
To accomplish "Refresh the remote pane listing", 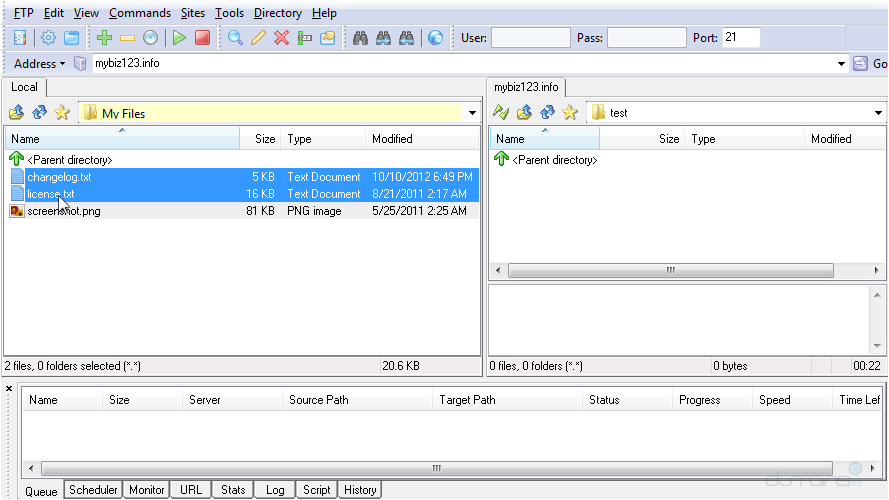I will 547,112.
